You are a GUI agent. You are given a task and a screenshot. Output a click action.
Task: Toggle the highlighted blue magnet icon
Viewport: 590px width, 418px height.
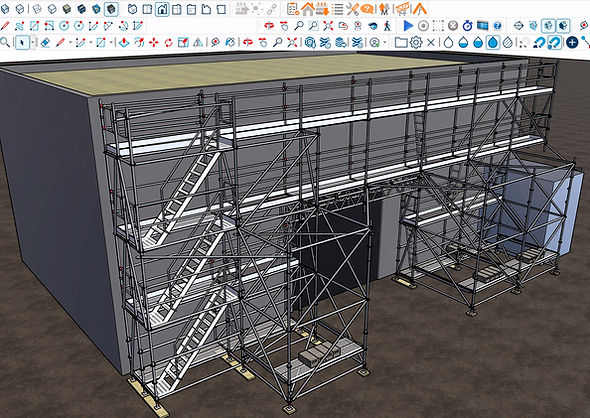(555, 42)
